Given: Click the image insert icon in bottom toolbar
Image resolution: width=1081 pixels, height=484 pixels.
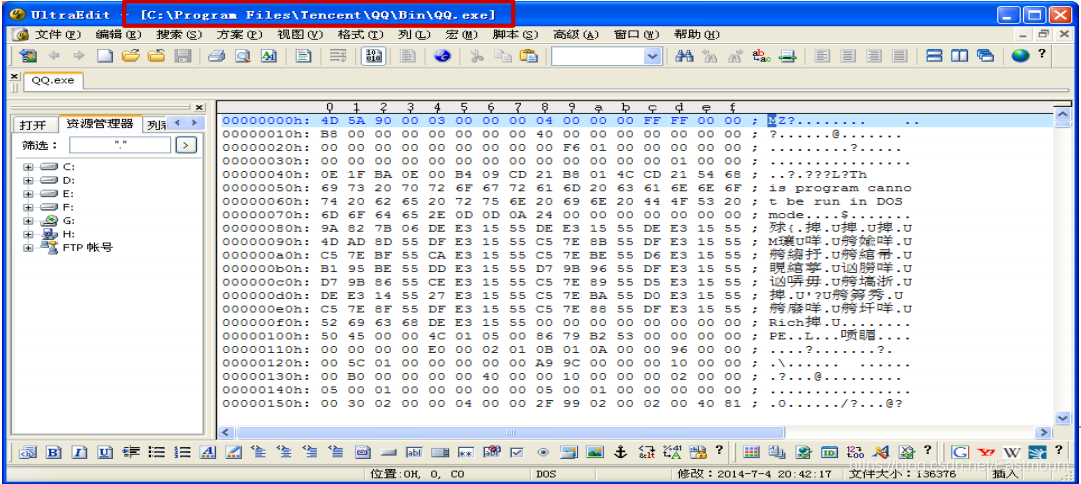Looking at the screenshot, I should [594, 452].
